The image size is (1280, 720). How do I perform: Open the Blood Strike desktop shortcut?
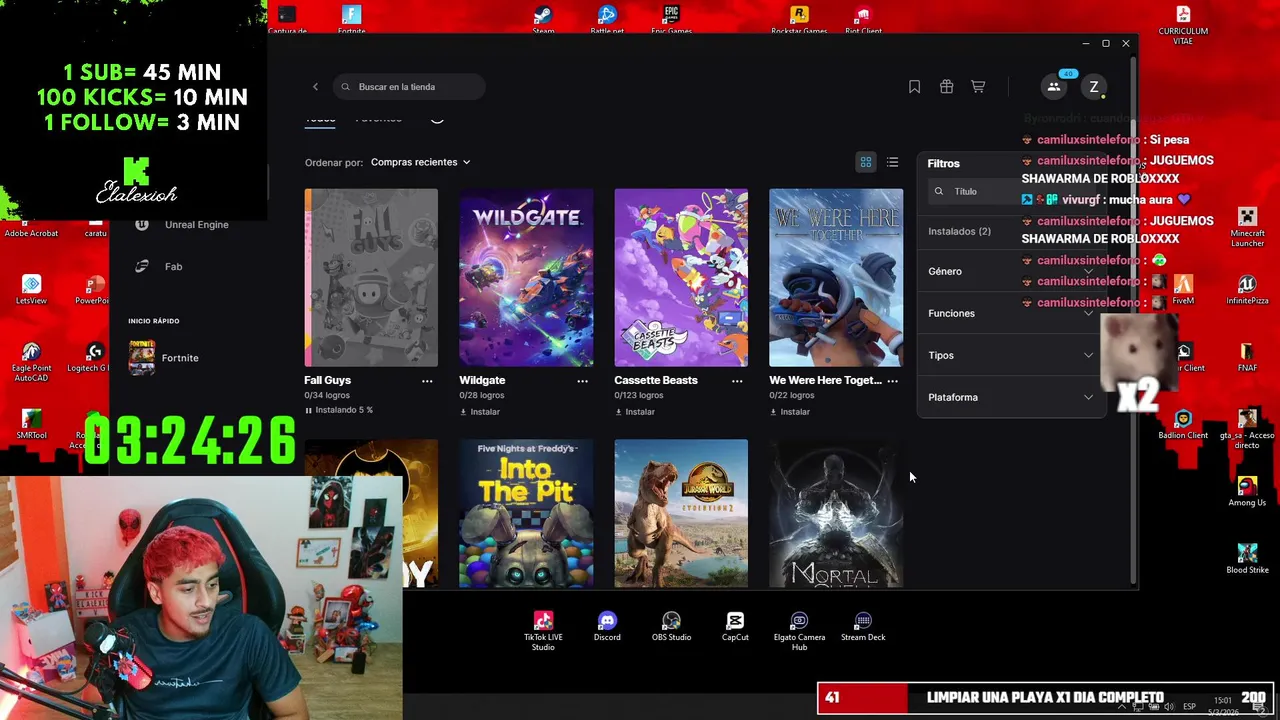(1247, 559)
